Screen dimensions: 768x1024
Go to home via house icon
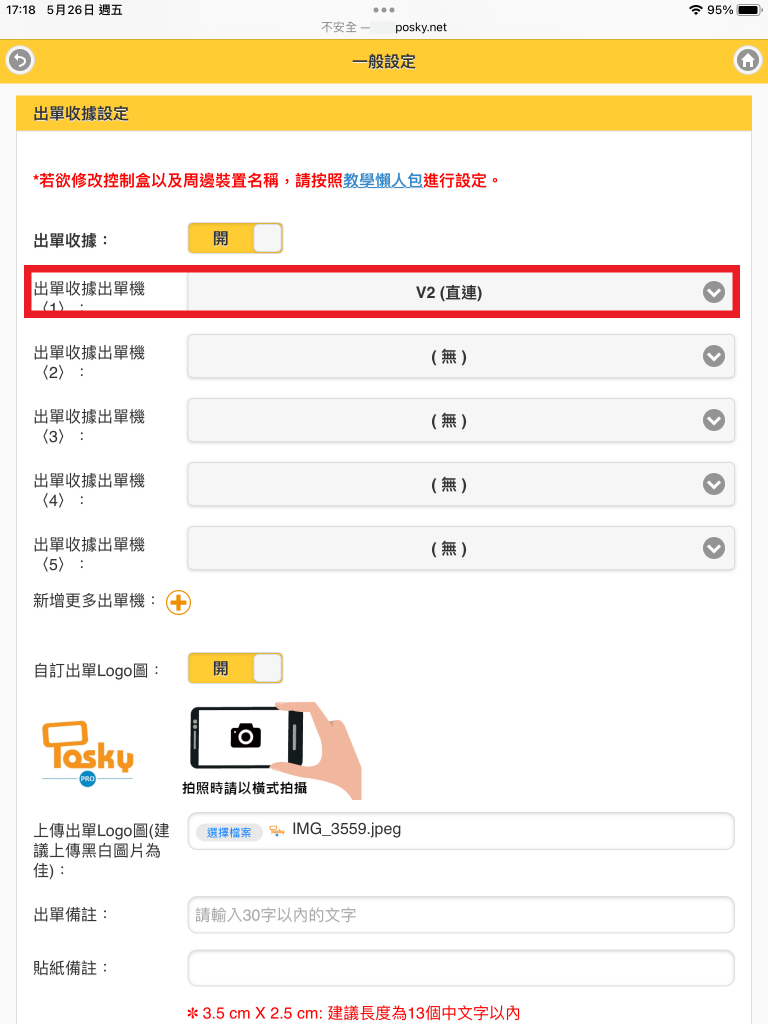pos(748,61)
